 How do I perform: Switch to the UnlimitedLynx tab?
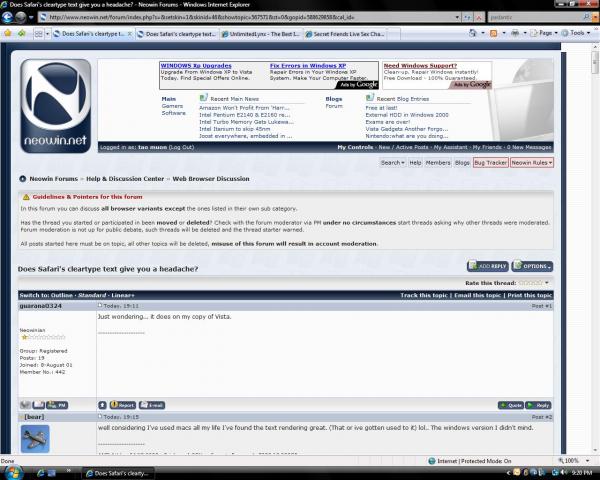[x=261, y=34]
